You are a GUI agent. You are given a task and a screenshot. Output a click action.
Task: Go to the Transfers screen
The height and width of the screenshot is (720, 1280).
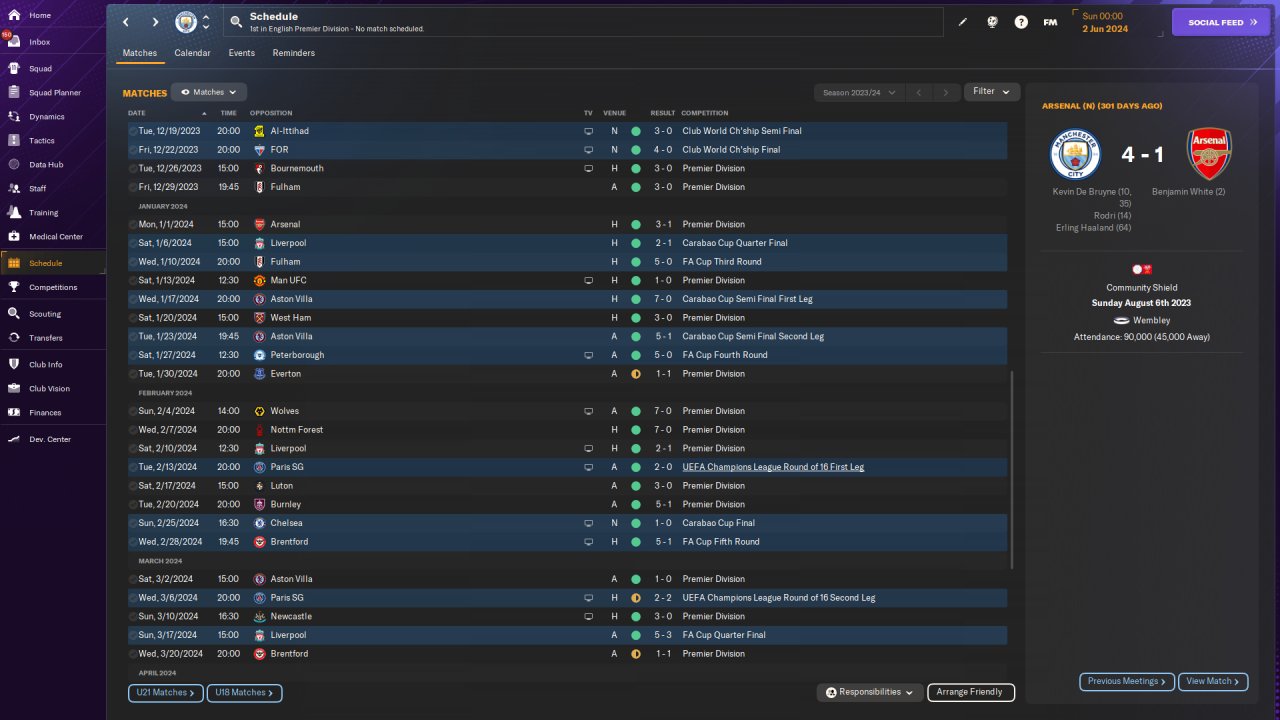click(46, 338)
